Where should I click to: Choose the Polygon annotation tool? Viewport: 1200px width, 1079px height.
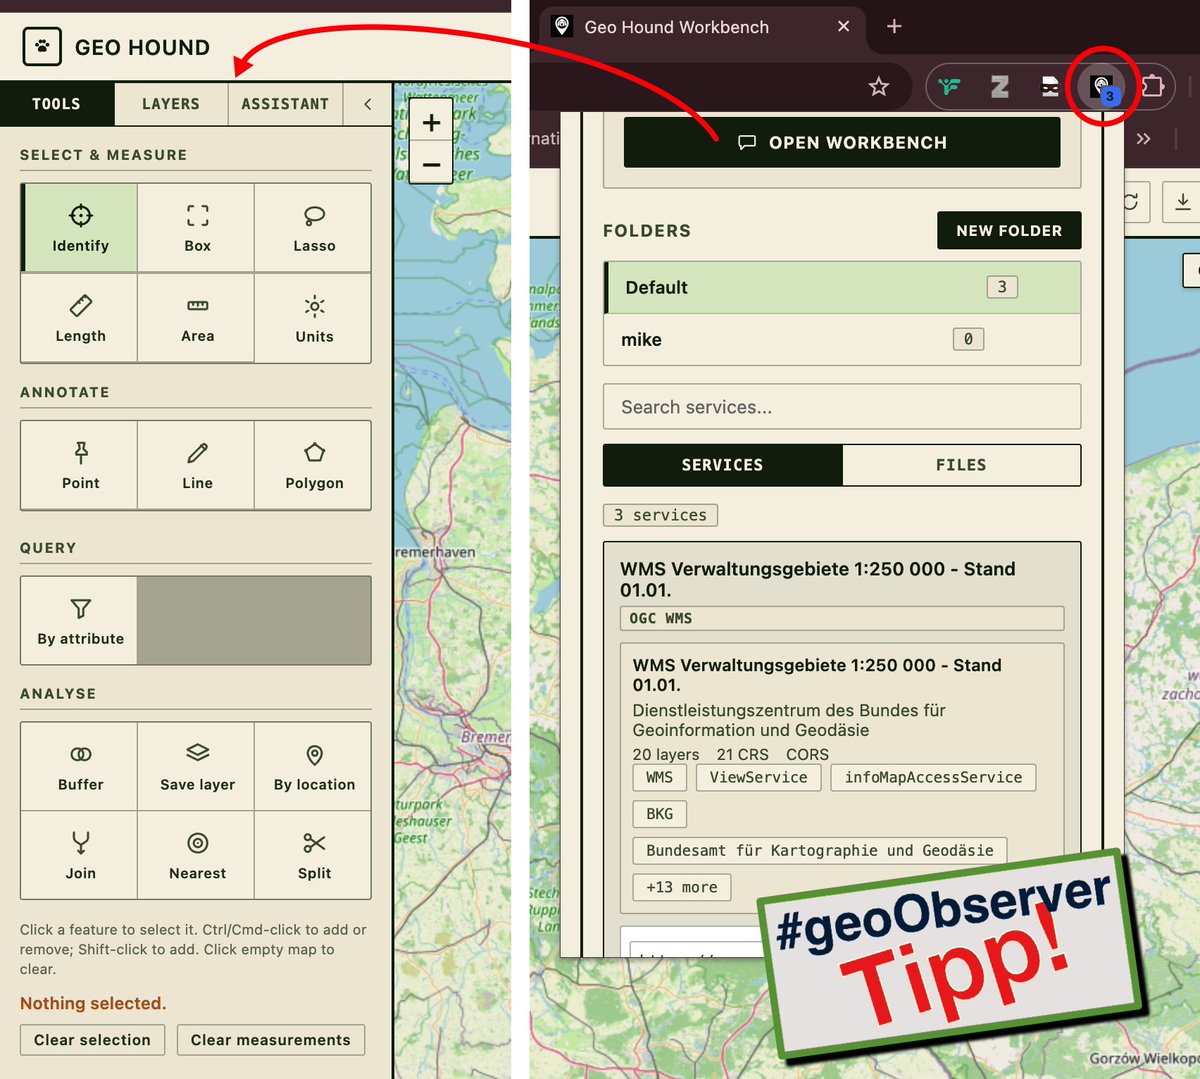pyautogui.click(x=314, y=466)
